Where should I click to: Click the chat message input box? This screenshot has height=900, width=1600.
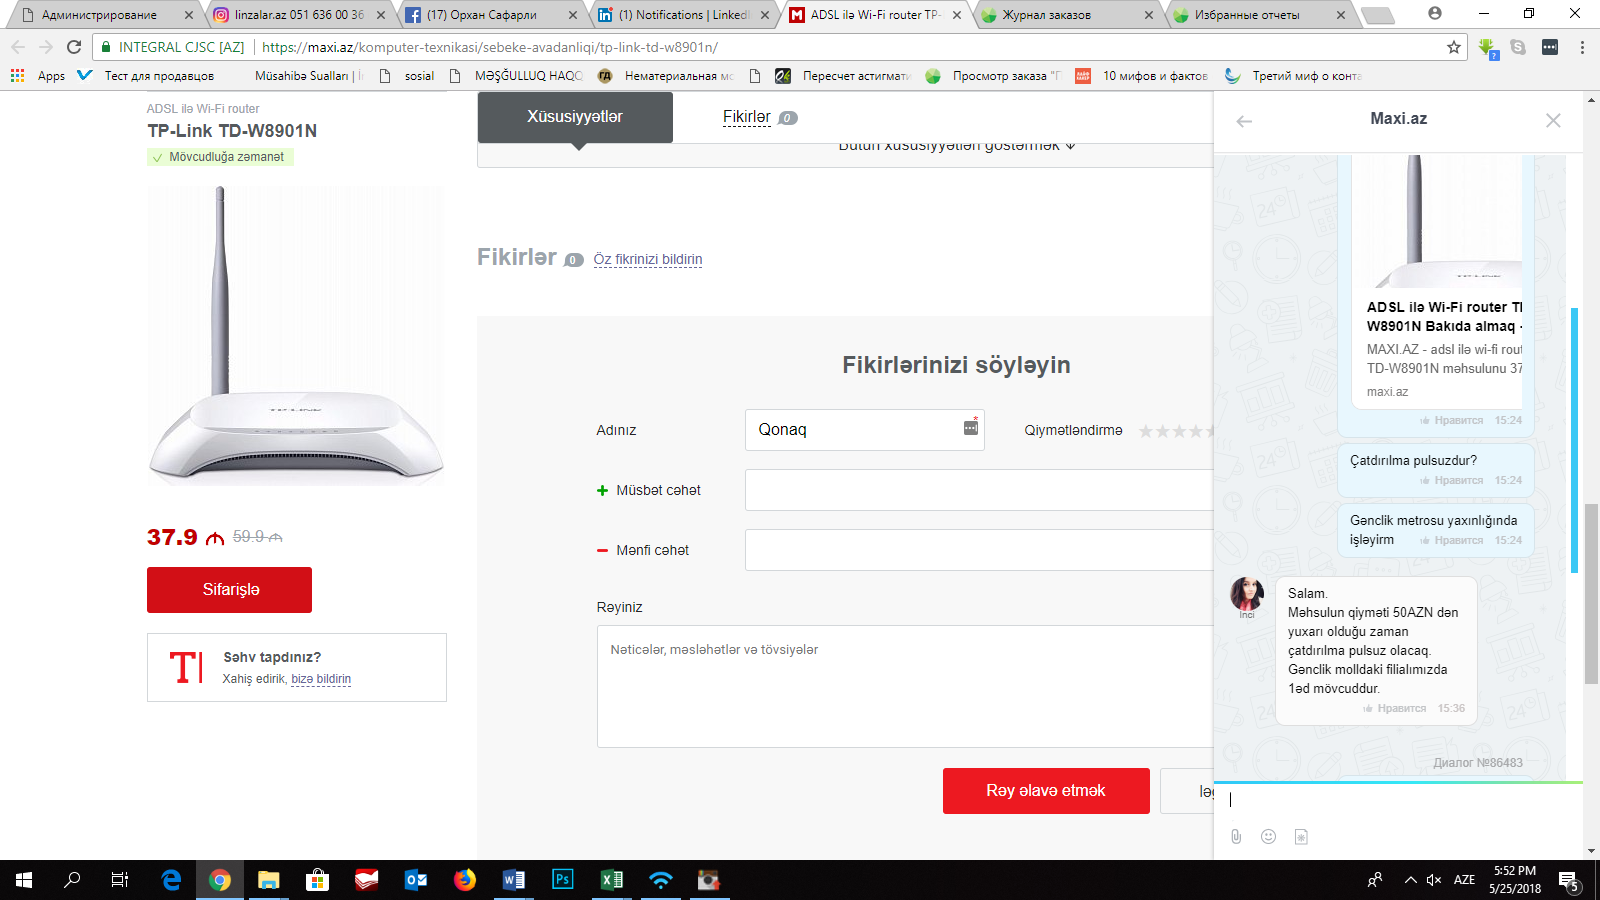[1398, 800]
